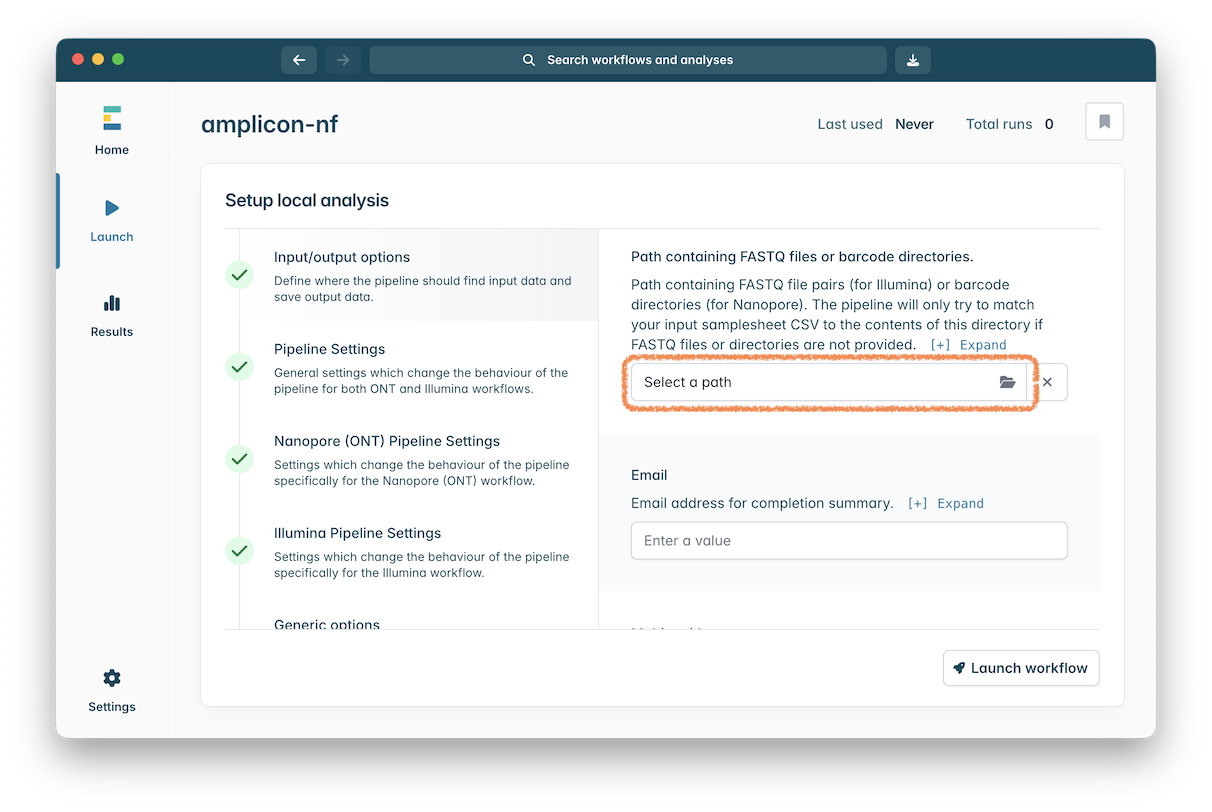Click the Launch workflow button

click(x=1020, y=668)
